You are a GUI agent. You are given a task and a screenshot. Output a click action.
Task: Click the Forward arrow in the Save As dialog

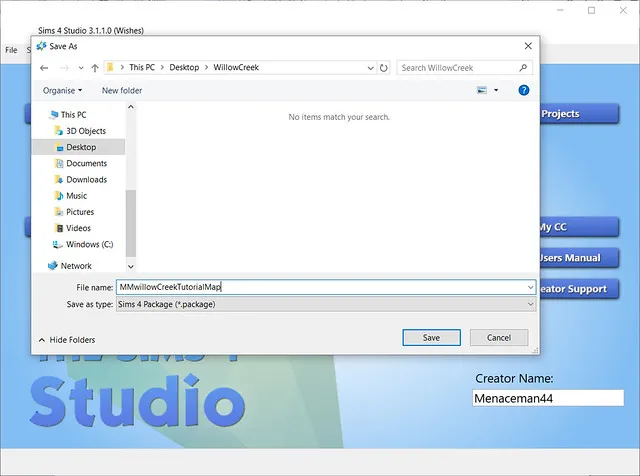coord(64,68)
